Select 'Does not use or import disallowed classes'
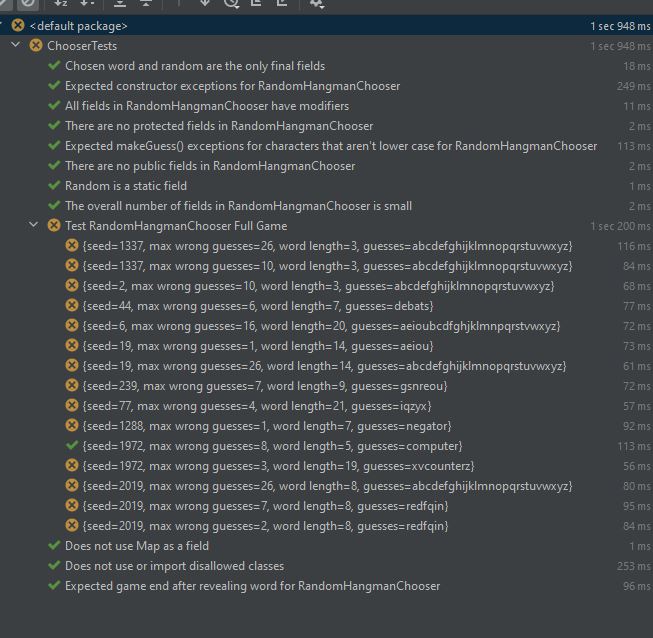The width and height of the screenshot is (653, 638). pyautogui.click(x=174, y=566)
